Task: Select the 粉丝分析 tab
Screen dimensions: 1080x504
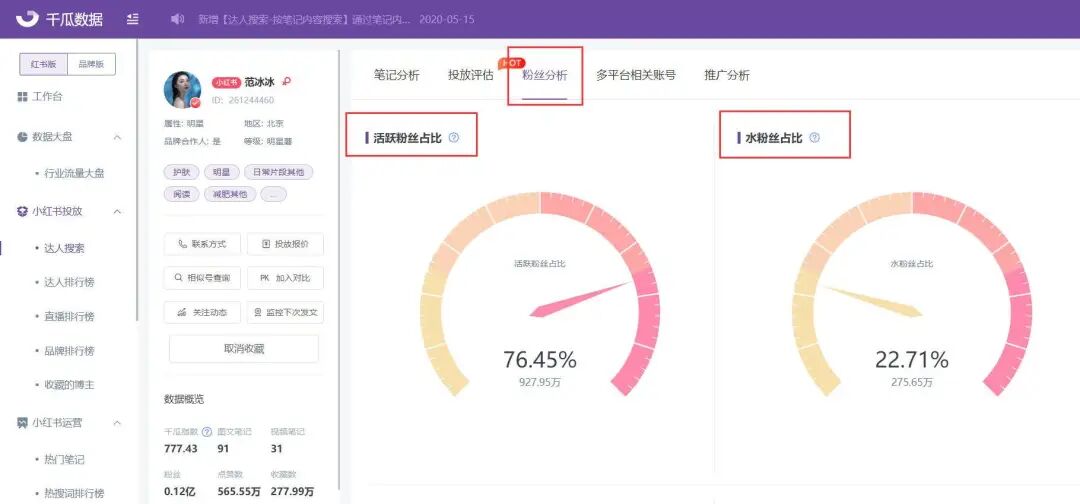Action: coord(544,76)
